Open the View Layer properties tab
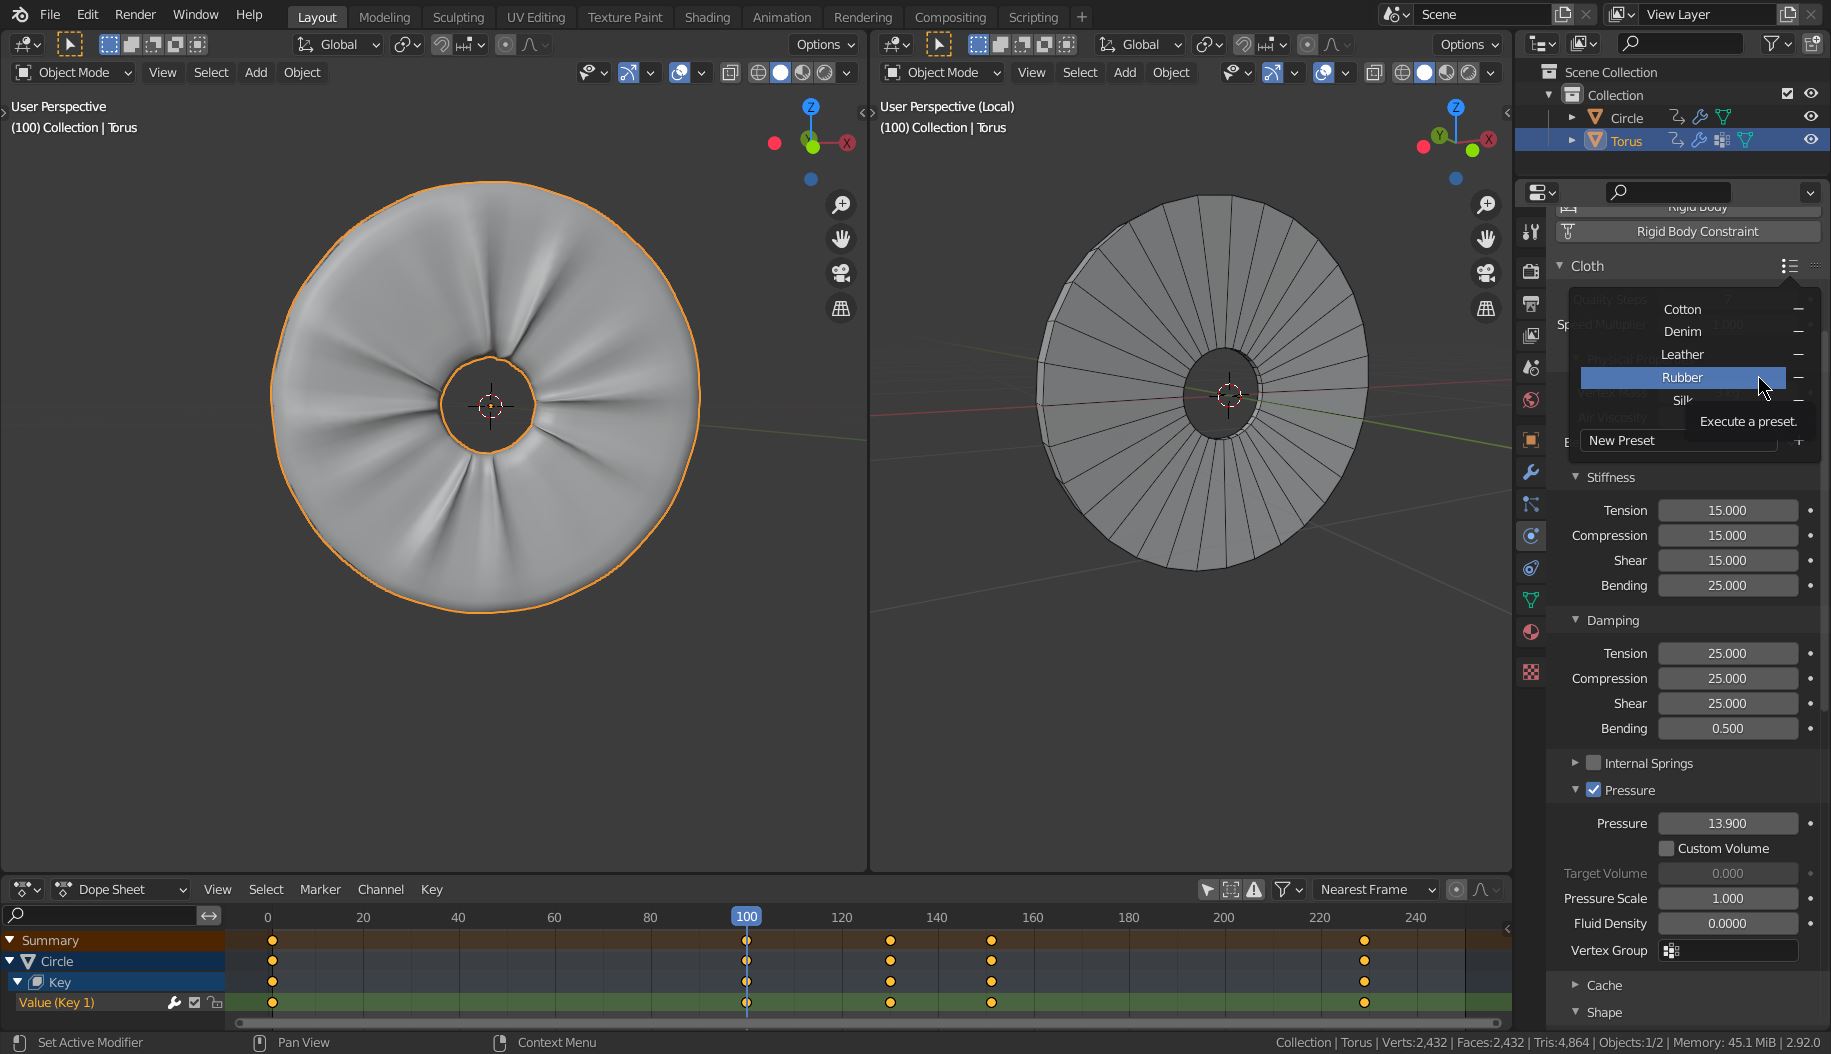Viewport: 1831px width, 1054px height. point(1530,335)
